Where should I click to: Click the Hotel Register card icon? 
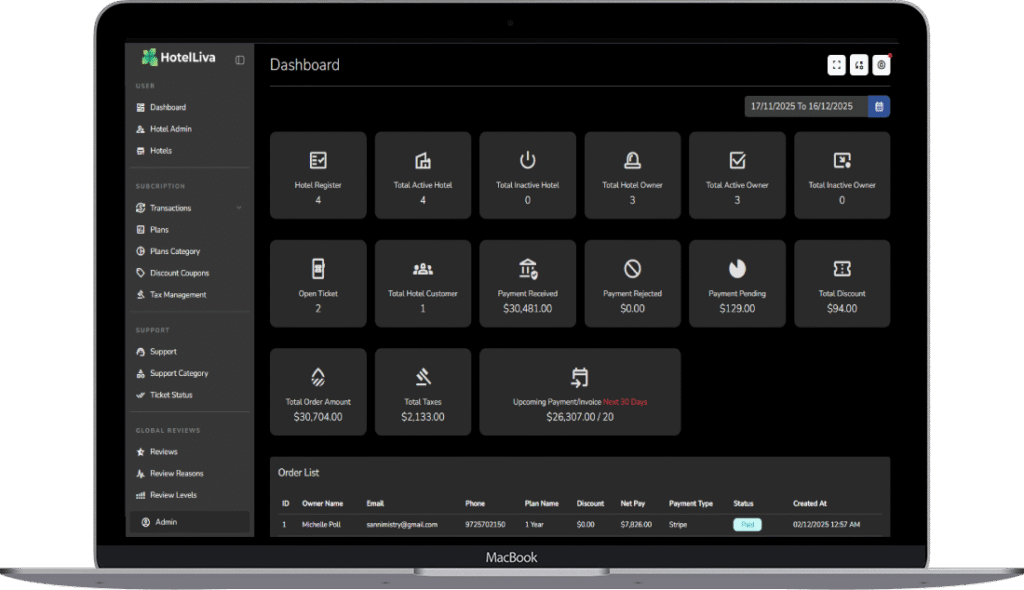pyautogui.click(x=318, y=160)
